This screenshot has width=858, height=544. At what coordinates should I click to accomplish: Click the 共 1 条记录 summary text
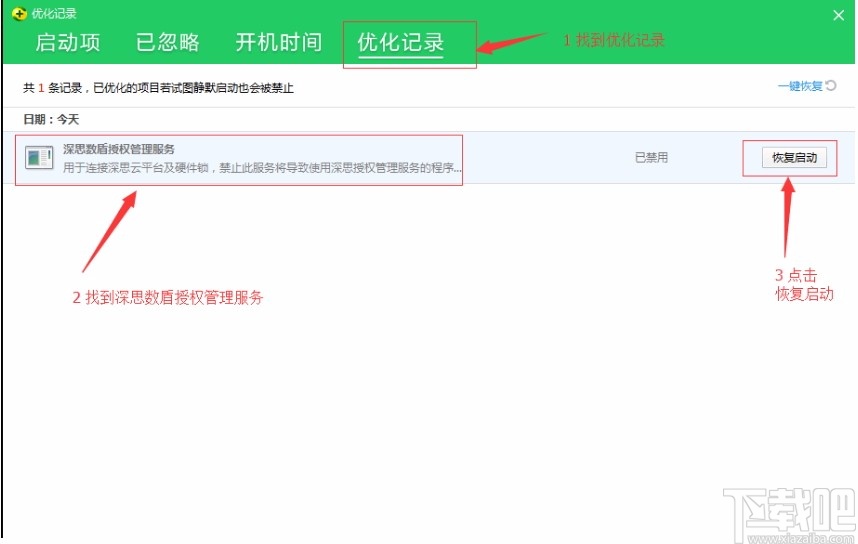(x=158, y=88)
